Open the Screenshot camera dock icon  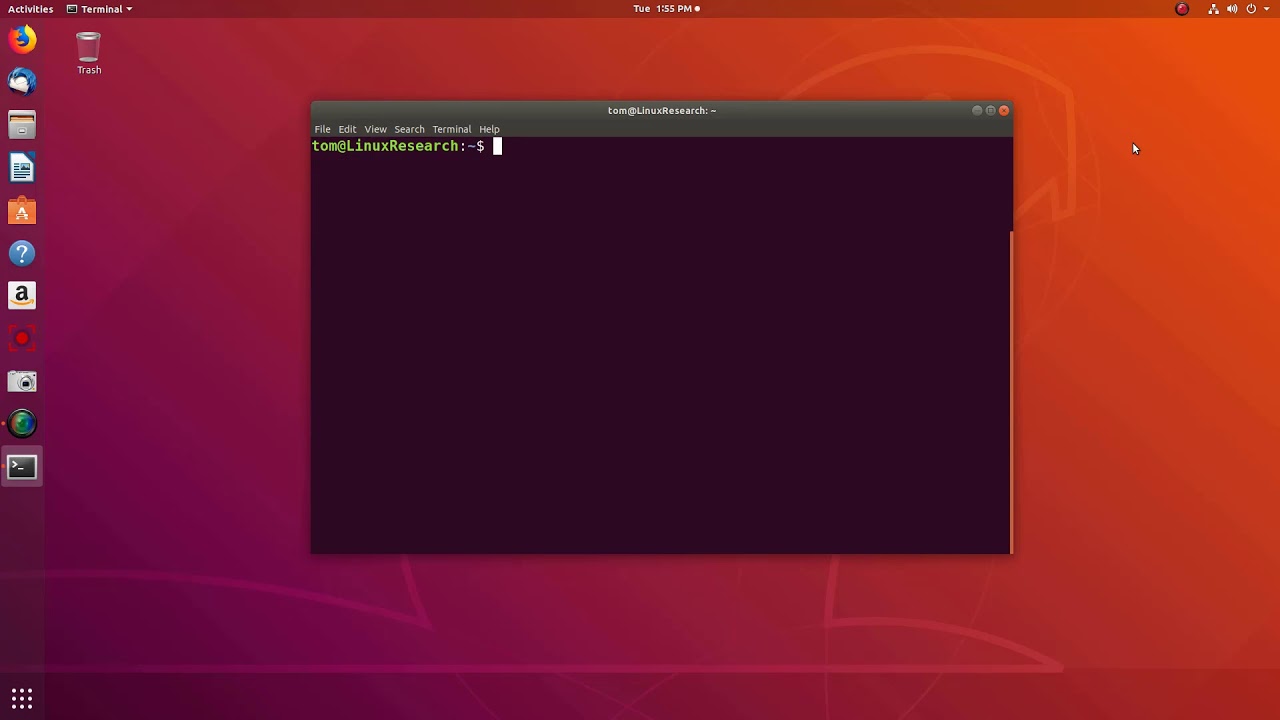22,381
